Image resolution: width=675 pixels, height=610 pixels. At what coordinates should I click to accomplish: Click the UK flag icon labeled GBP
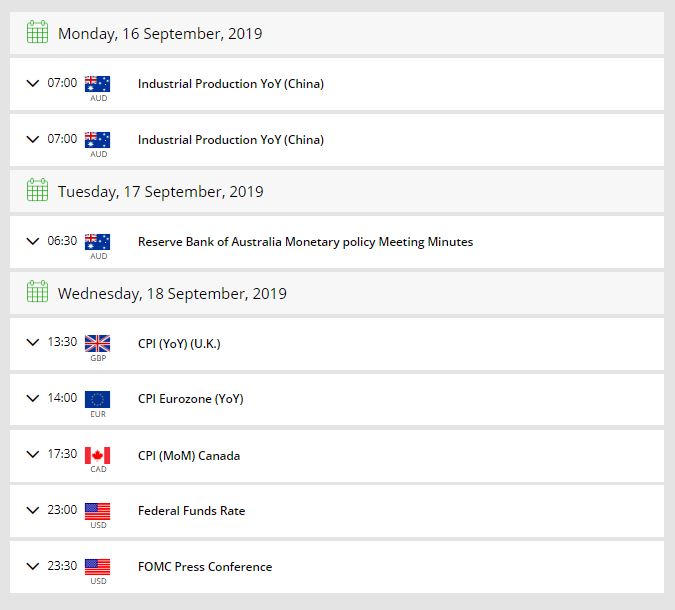pos(97,343)
